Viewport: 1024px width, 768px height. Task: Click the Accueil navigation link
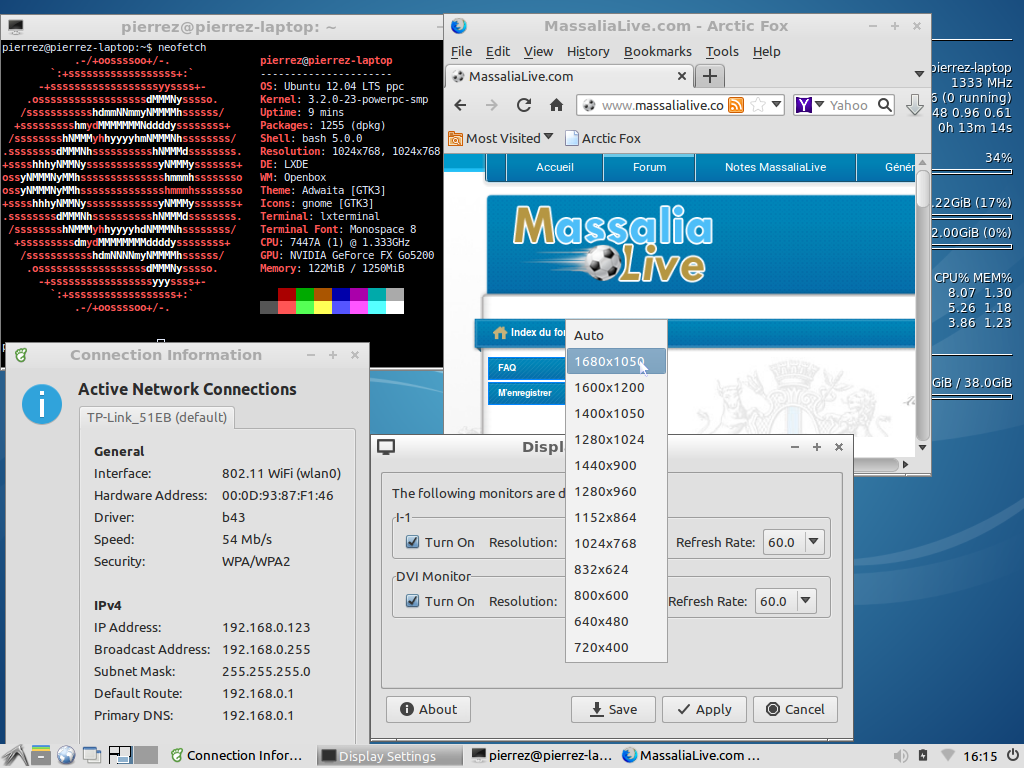click(554, 167)
